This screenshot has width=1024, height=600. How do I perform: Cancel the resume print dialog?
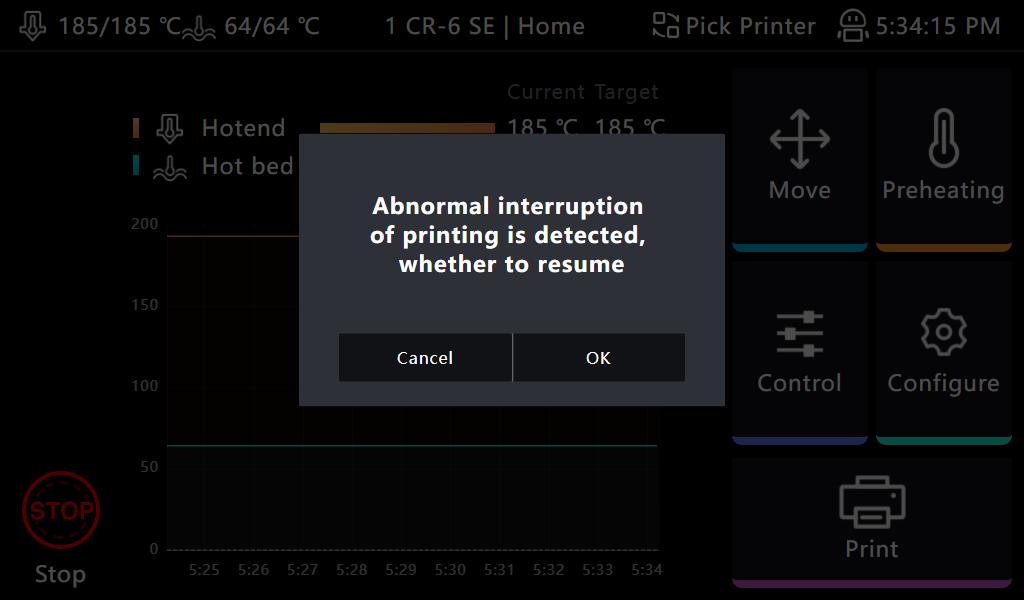point(425,358)
